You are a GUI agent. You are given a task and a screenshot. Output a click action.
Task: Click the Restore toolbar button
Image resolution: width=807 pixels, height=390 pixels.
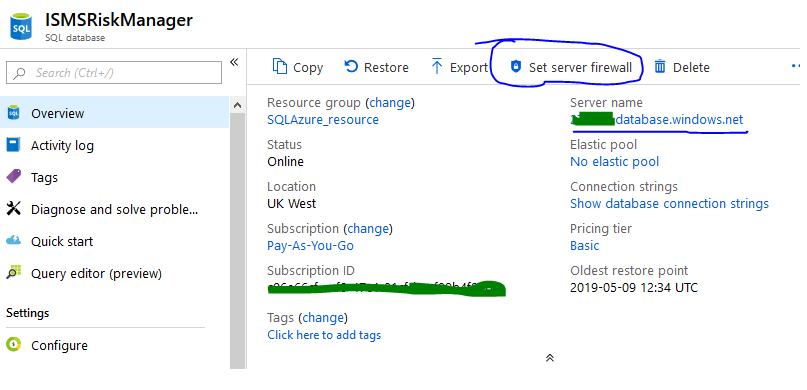click(x=376, y=67)
